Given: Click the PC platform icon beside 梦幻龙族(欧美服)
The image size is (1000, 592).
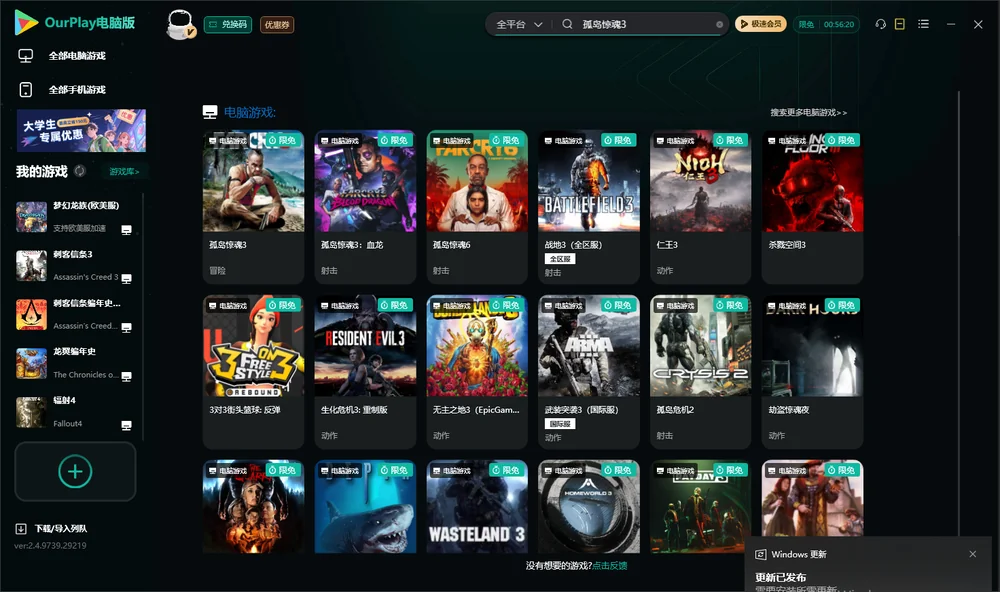Looking at the screenshot, I should pyautogui.click(x=126, y=230).
